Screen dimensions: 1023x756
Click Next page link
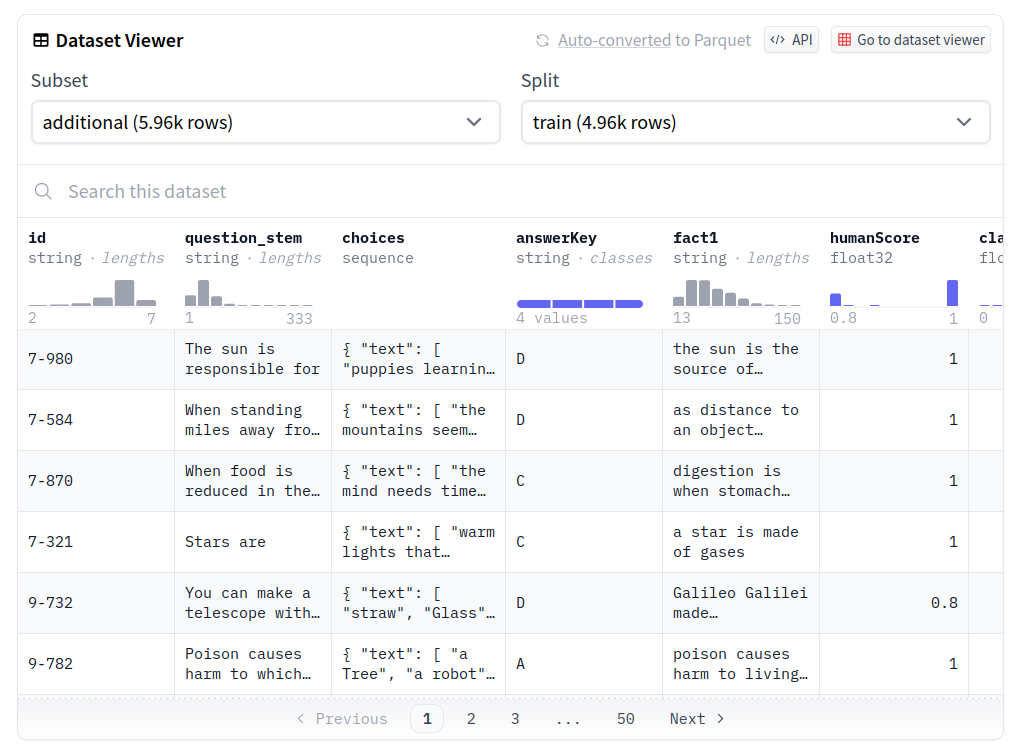(697, 719)
